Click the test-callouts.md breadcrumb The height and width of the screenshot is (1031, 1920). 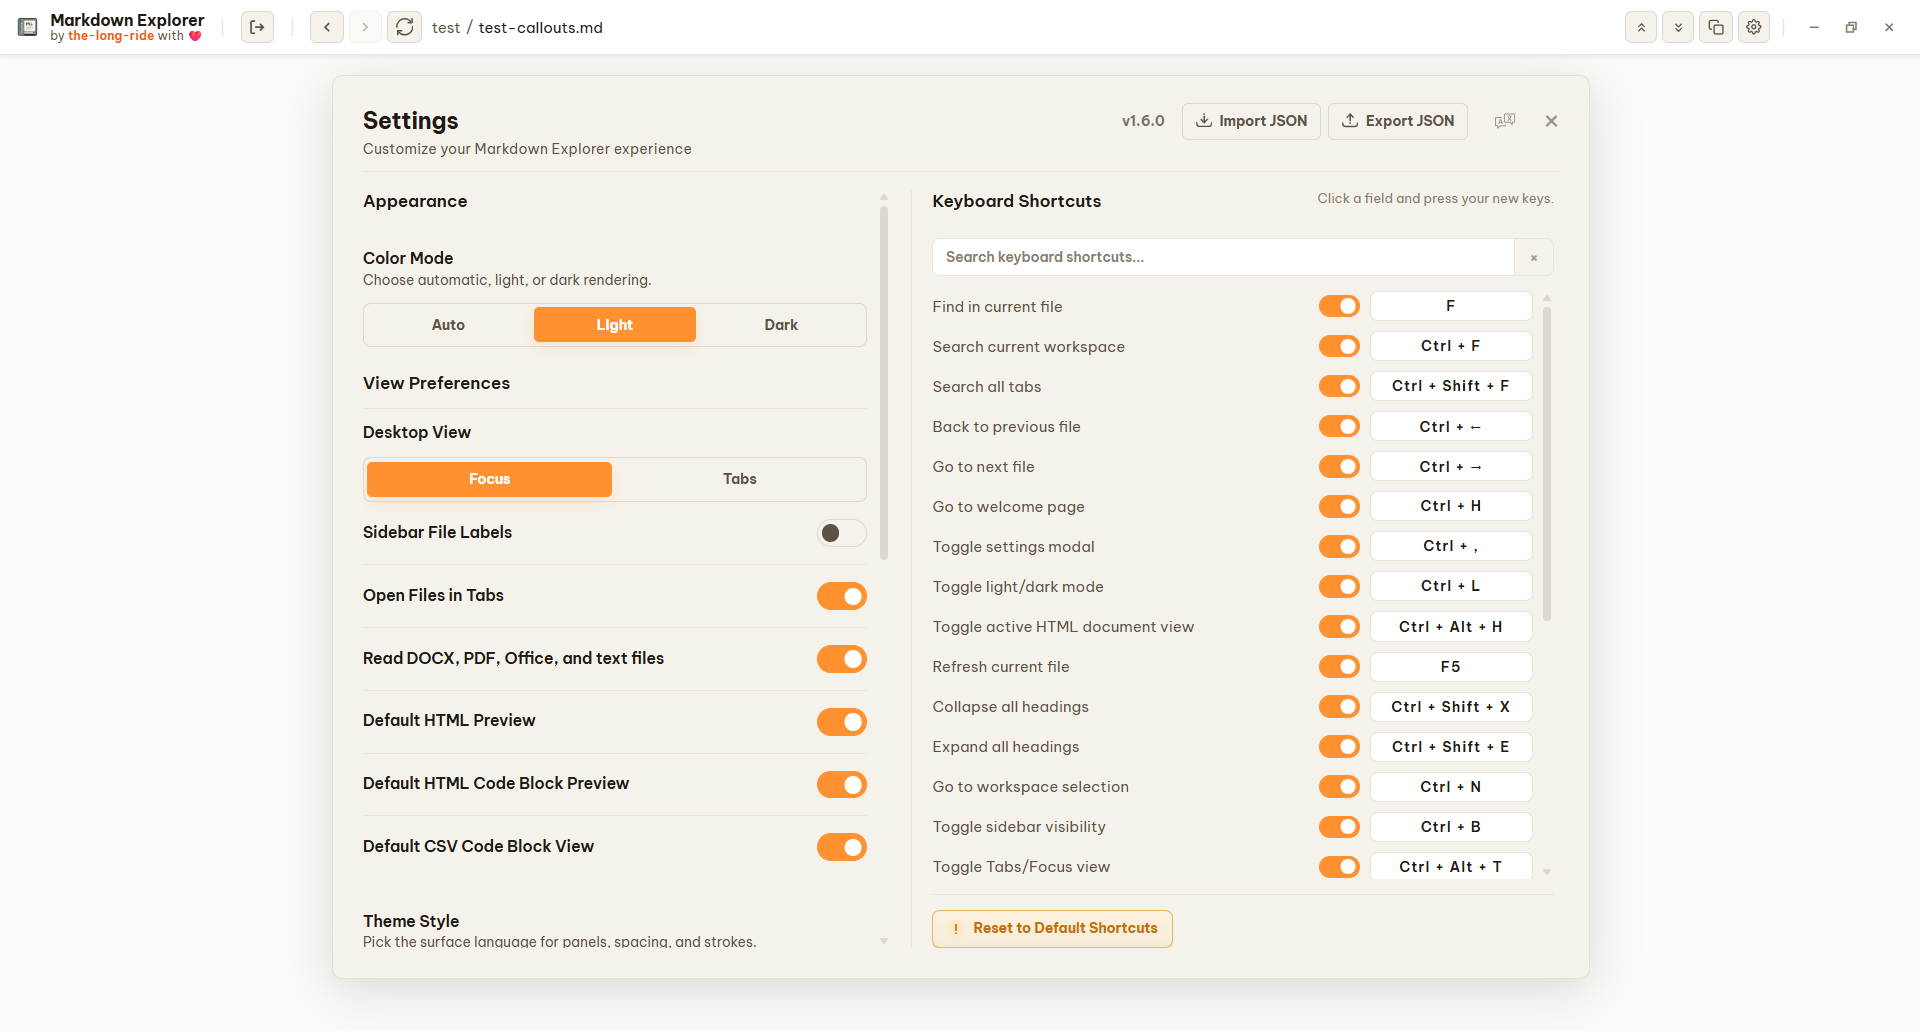(x=541, y=28)
